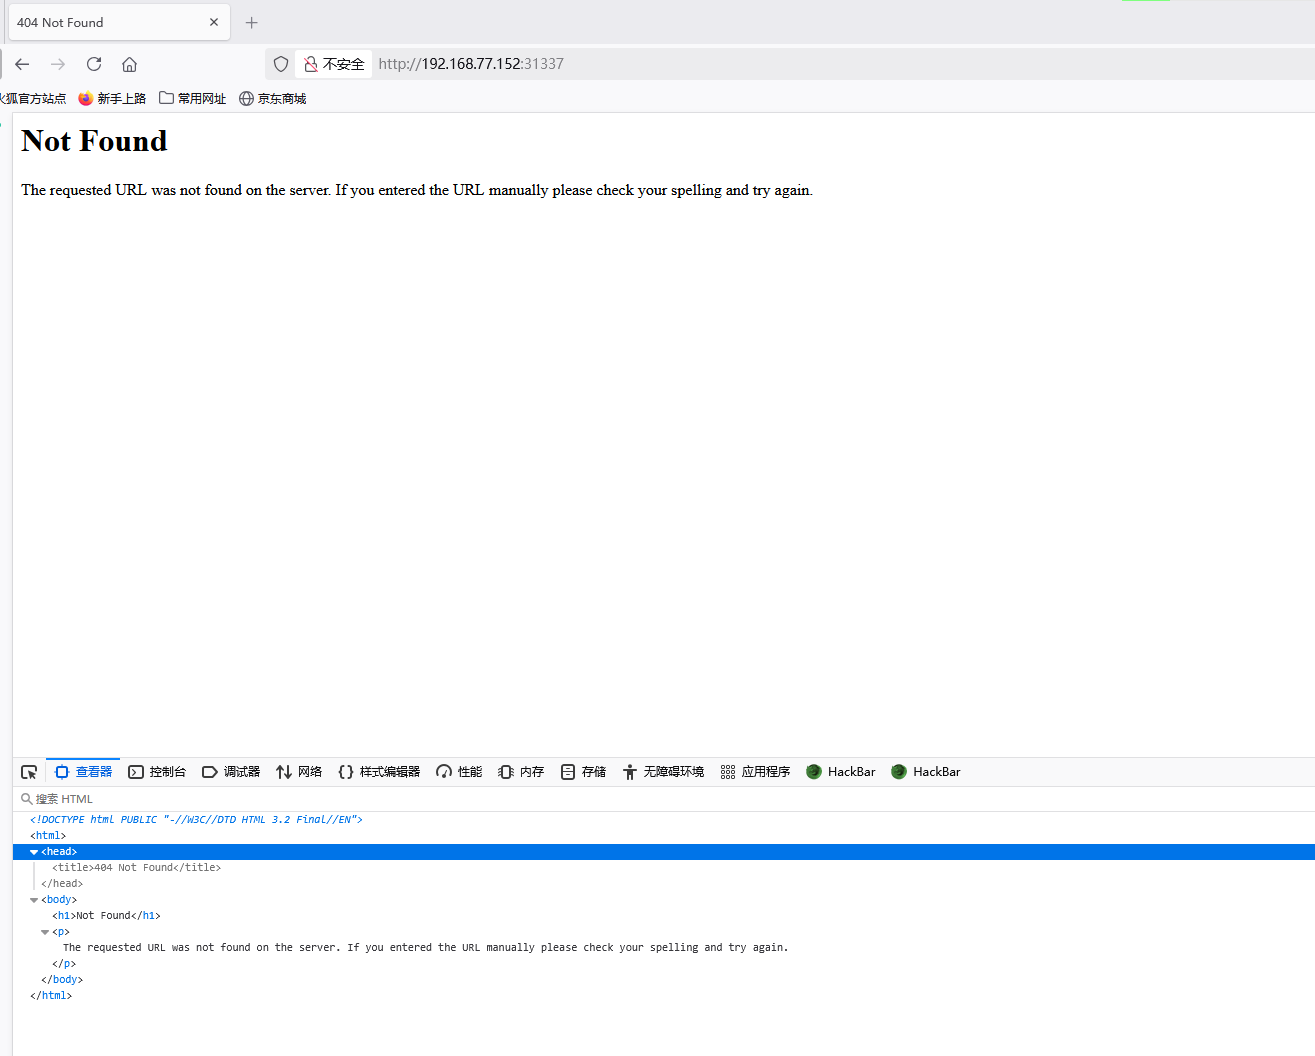The height and width of the screenshot is (1056, 1315).
Task: Activate the element picker tool in DevTools
Action: tap(29, 772)
